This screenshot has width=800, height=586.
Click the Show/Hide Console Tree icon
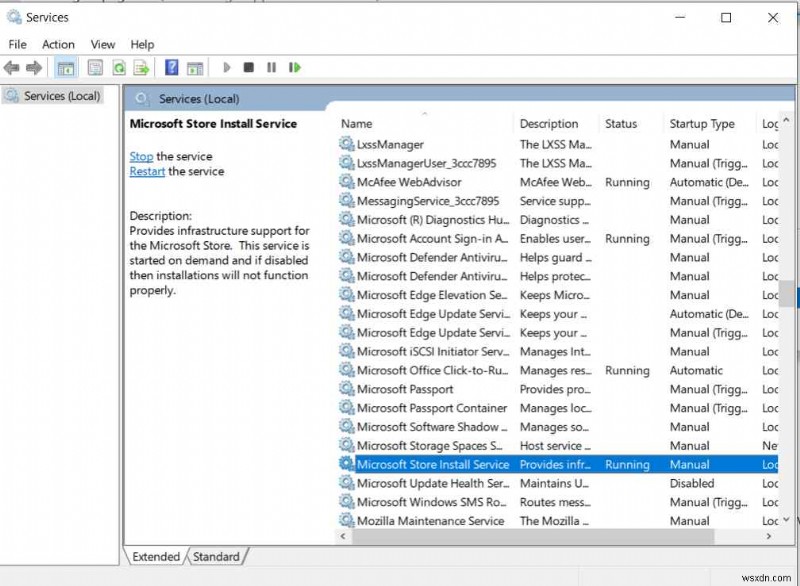tap(64, 67)
